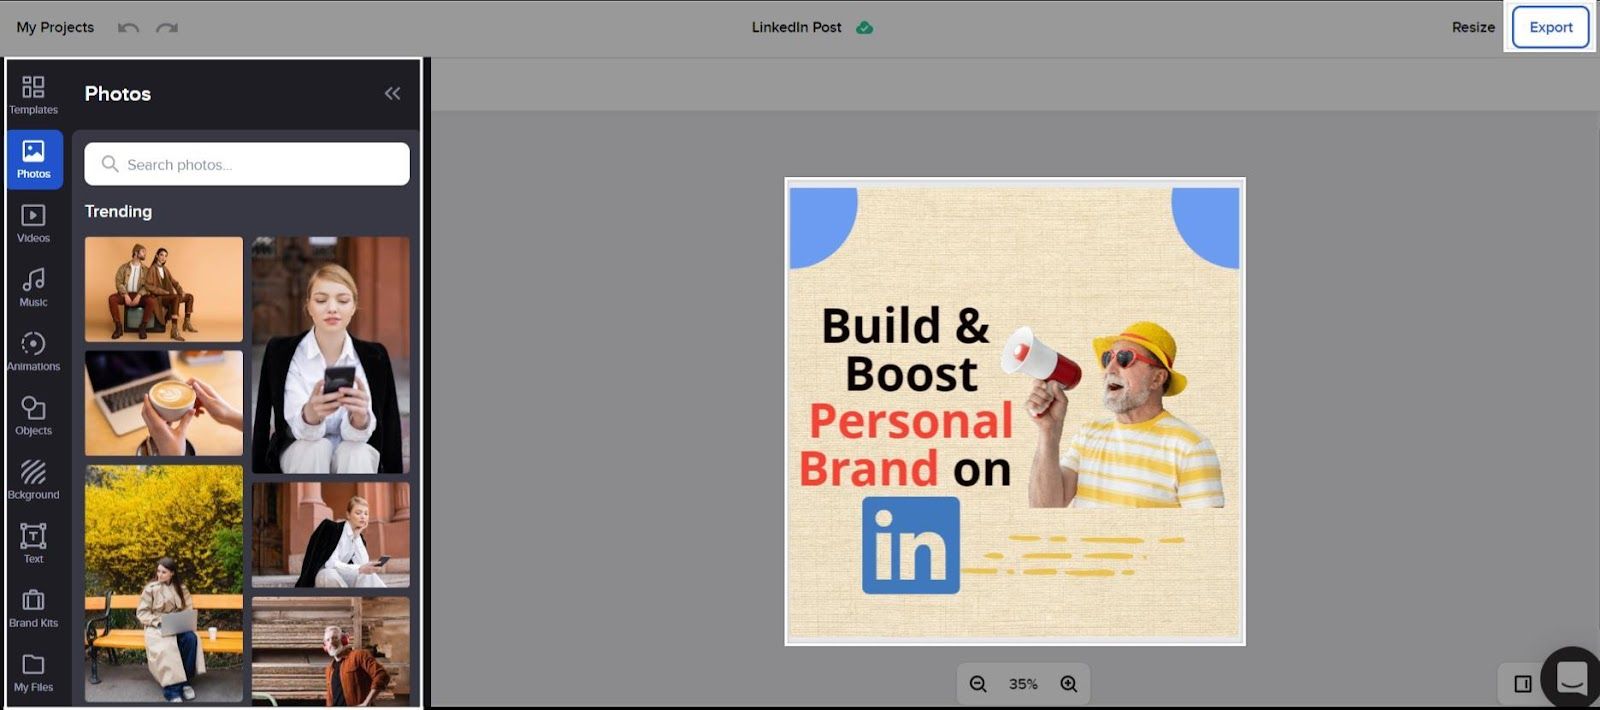Screen dimensions: 1600x710
Task: Click the cloud saved status icon
Action: [x=865, y=28]
